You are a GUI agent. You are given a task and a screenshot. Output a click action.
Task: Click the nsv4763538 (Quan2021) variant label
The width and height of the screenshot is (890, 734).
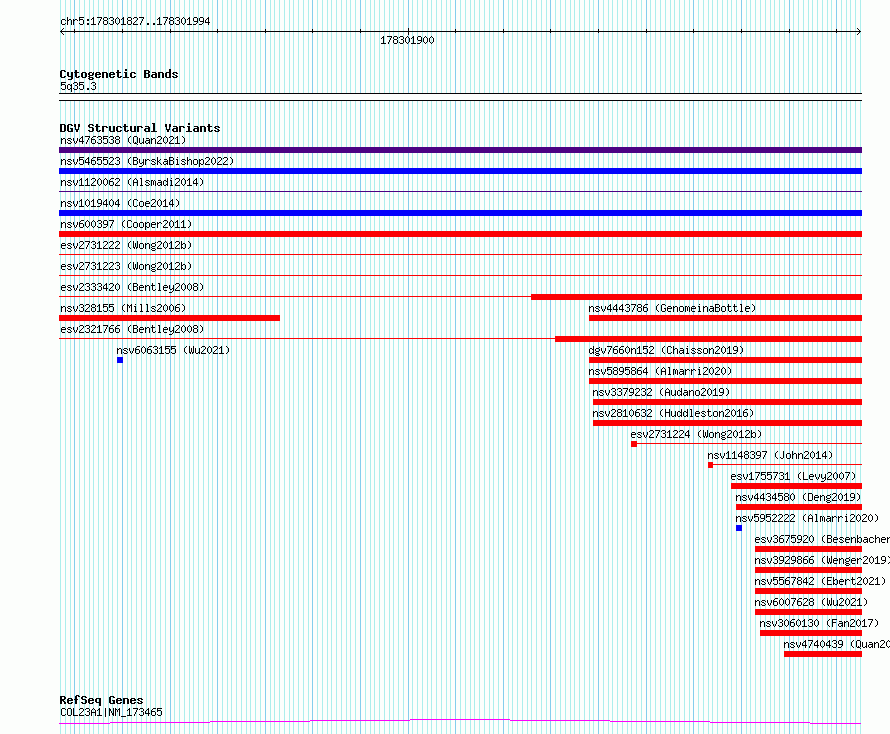(x=123, y=140)
